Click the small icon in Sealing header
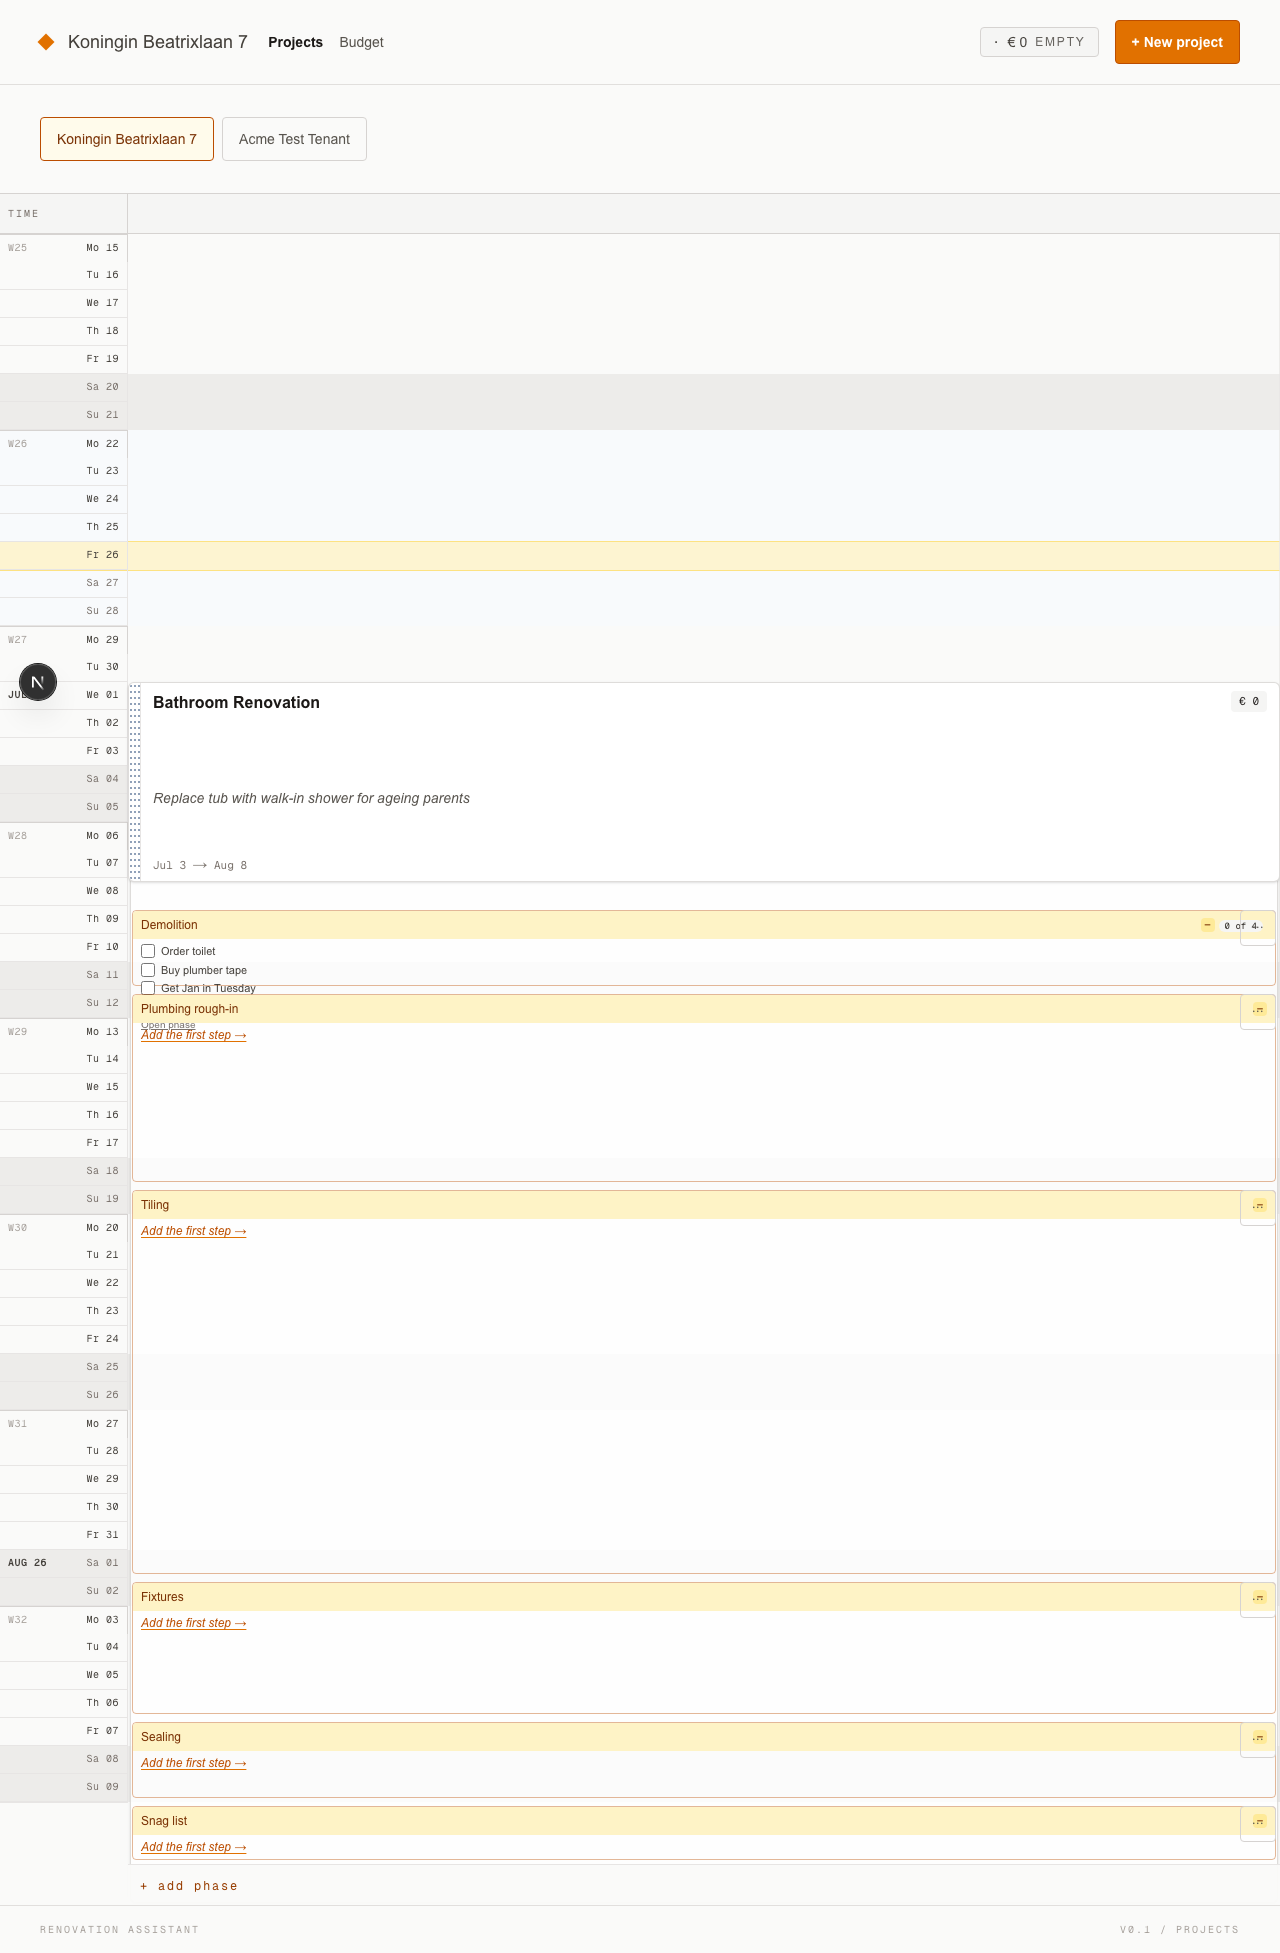The width and height of the screenshot is (1280, 1953). pyautogui.click(x=1259, y=1737)
